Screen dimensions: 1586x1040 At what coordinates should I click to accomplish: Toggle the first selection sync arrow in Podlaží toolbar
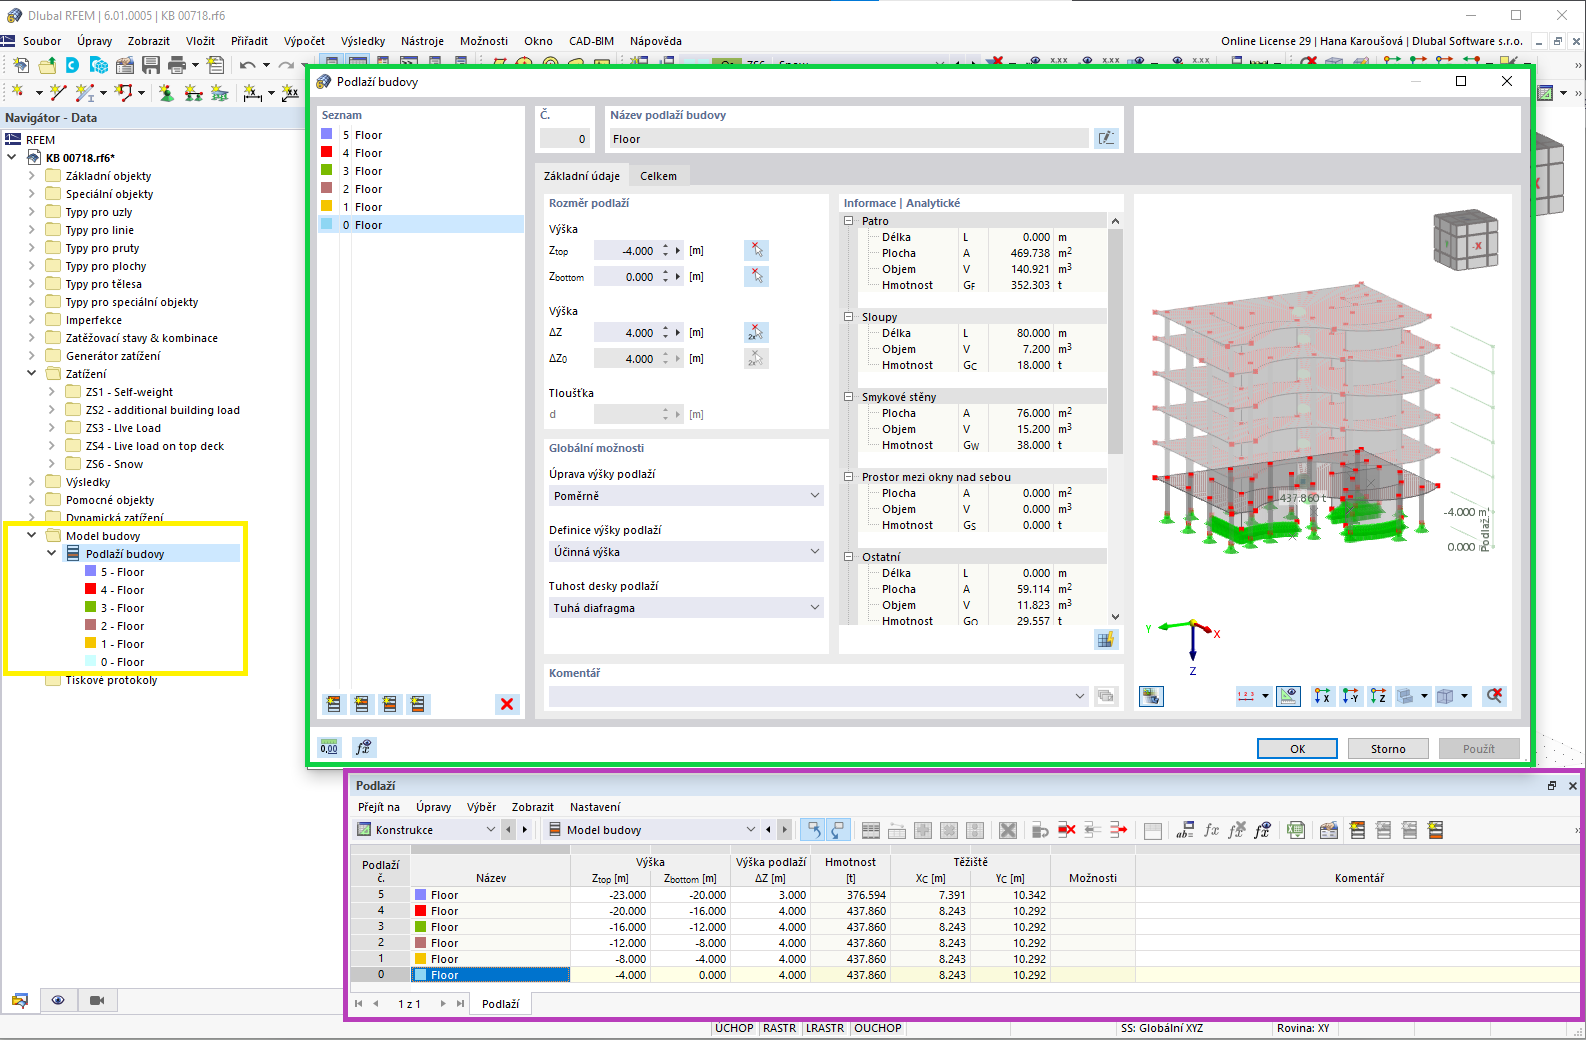coord(814,830)
